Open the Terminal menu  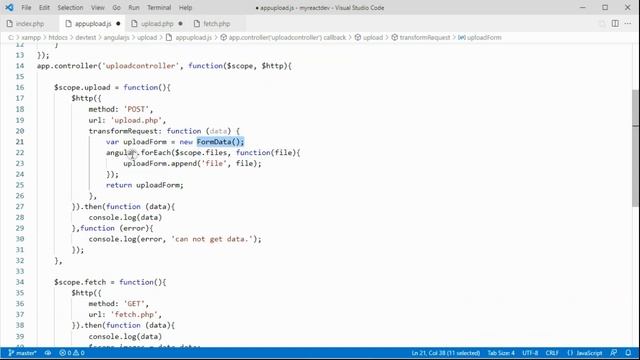tap(159, 8)
